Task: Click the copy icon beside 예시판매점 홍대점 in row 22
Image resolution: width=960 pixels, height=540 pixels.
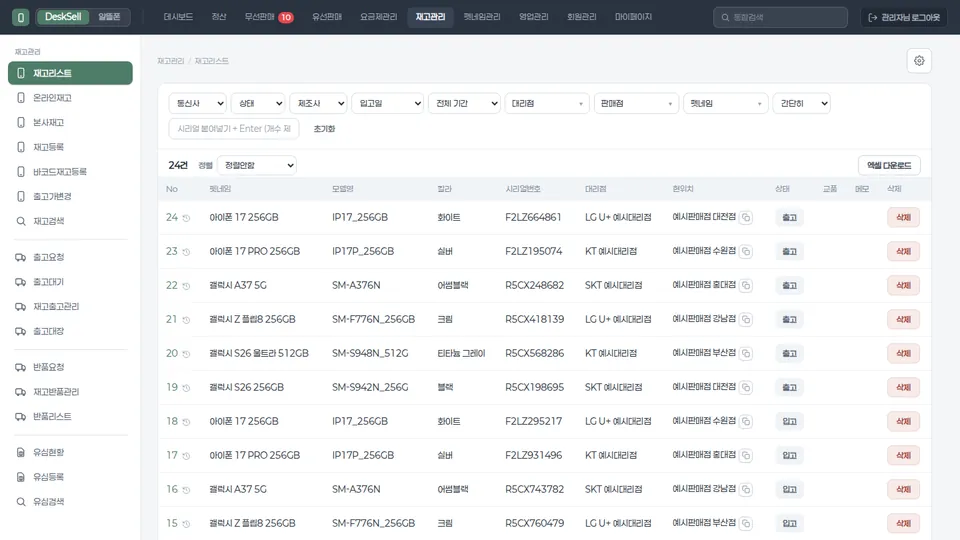Action: point(746,285)
